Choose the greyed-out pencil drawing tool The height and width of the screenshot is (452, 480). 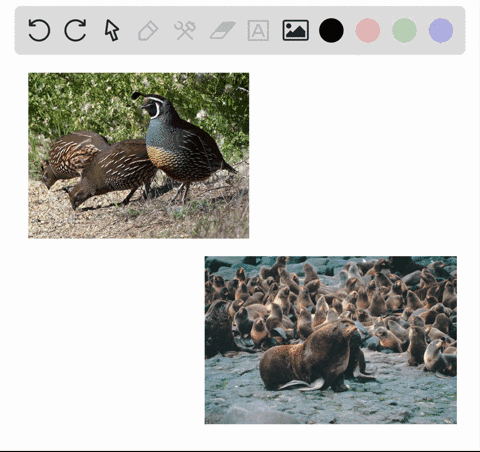(148, 31)
